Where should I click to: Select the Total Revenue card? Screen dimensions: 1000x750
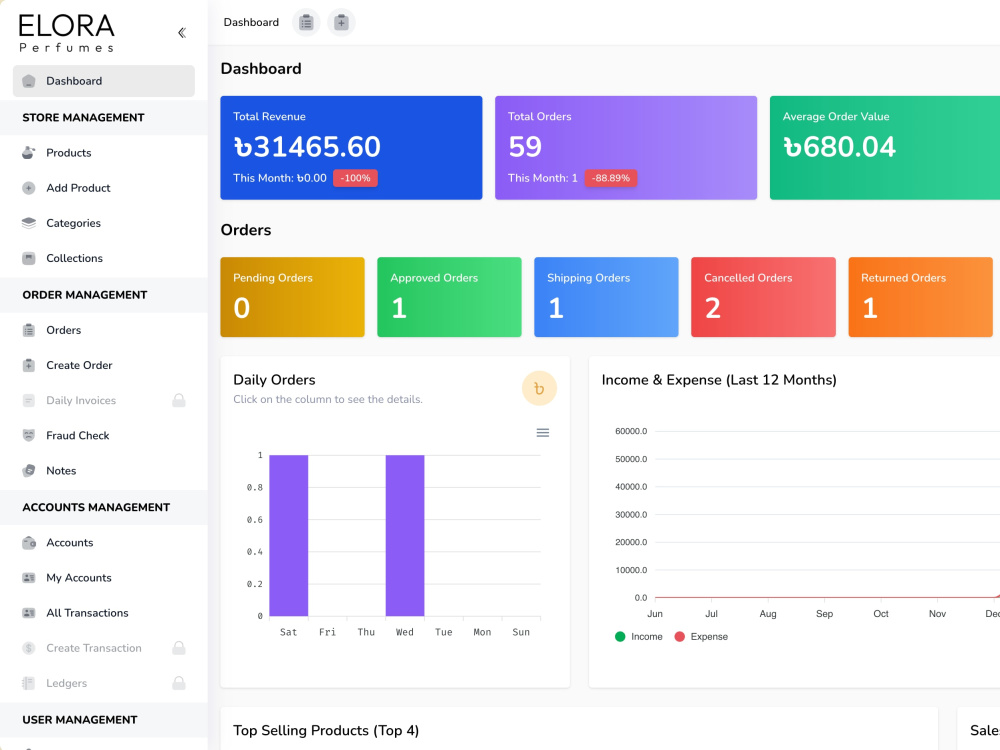(351, 148)
